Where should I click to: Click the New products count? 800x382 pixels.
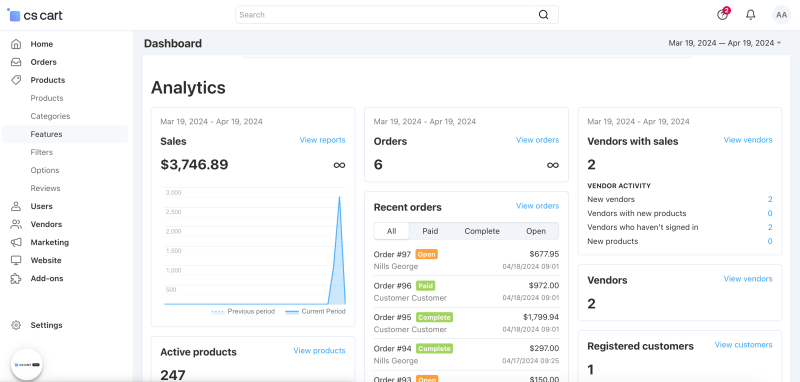click(x=770, y=241)
